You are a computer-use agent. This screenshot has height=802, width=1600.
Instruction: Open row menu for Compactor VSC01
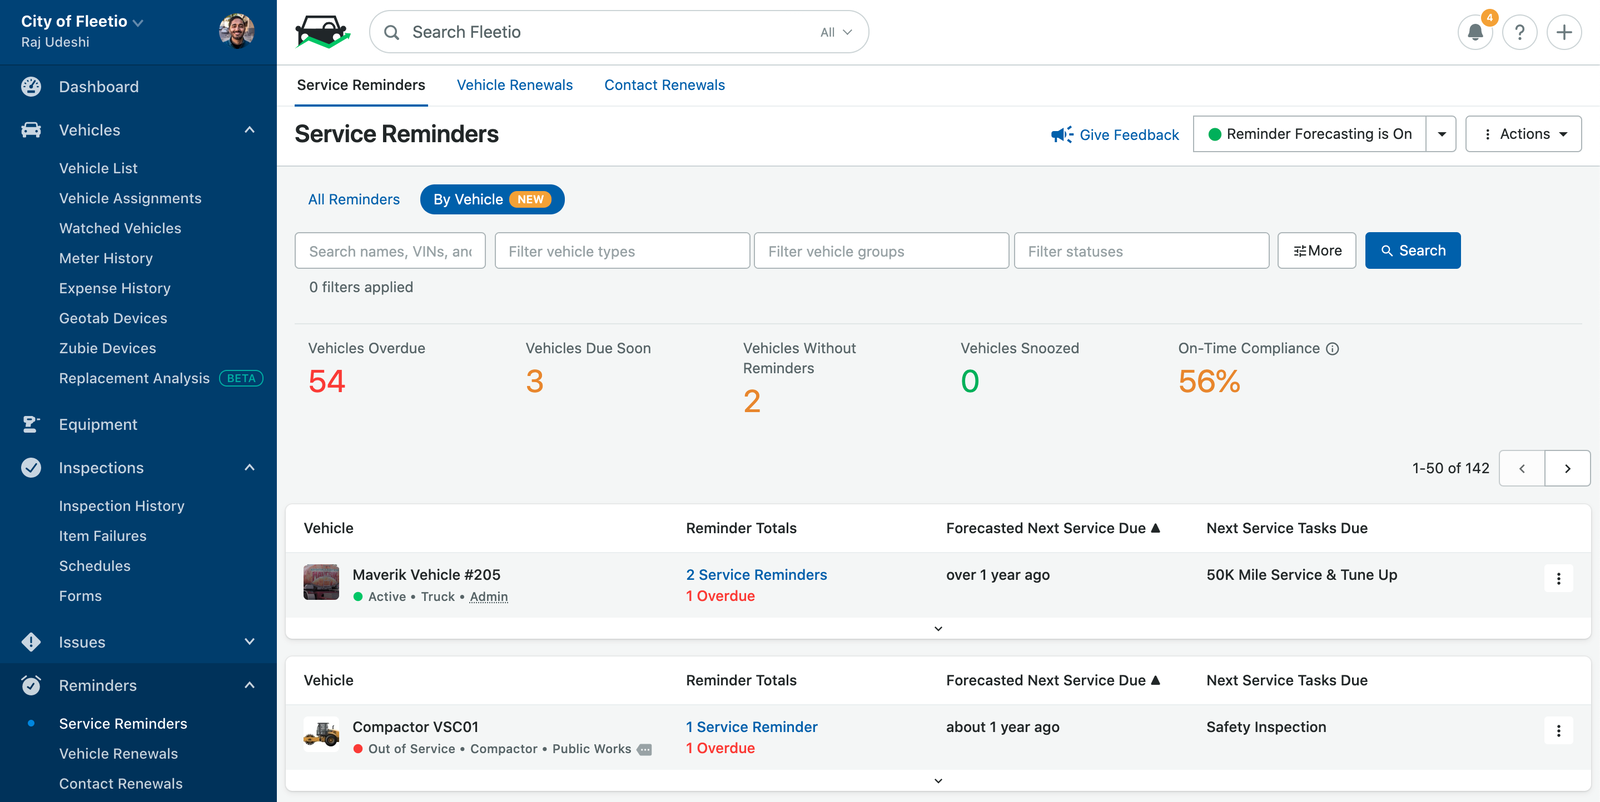coord(1558,731)
